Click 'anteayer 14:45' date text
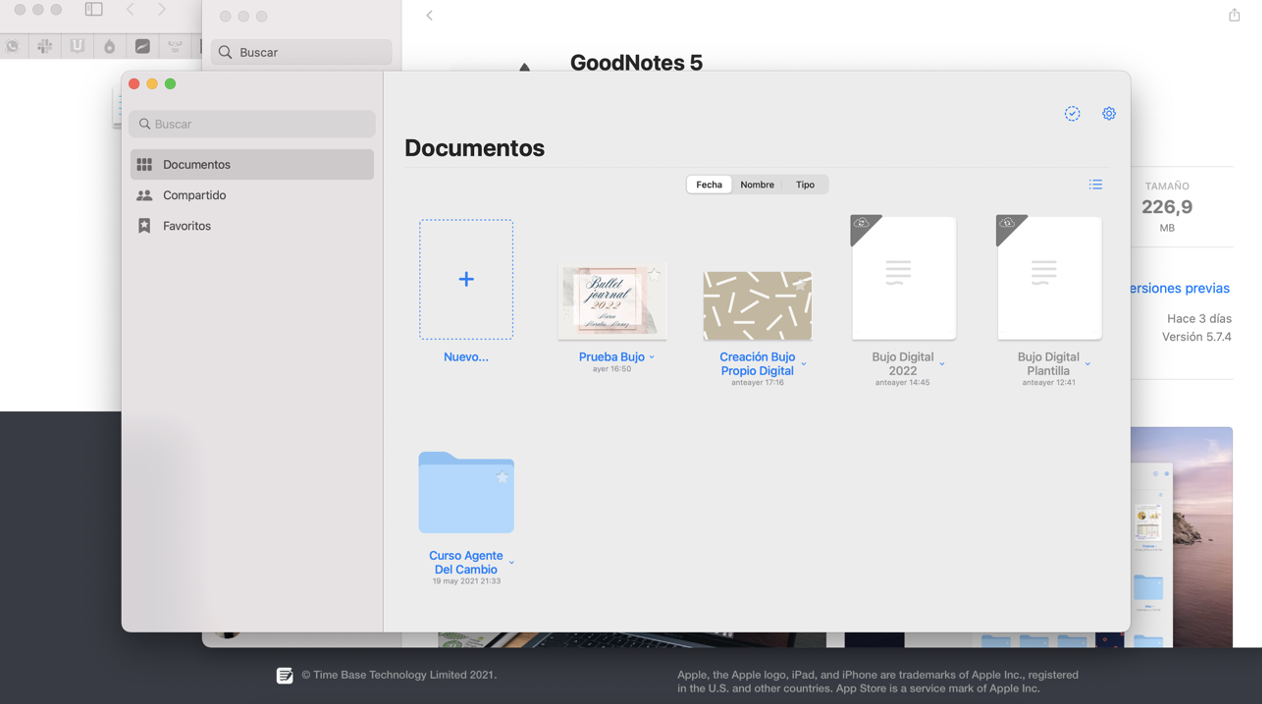 (902, 383)
